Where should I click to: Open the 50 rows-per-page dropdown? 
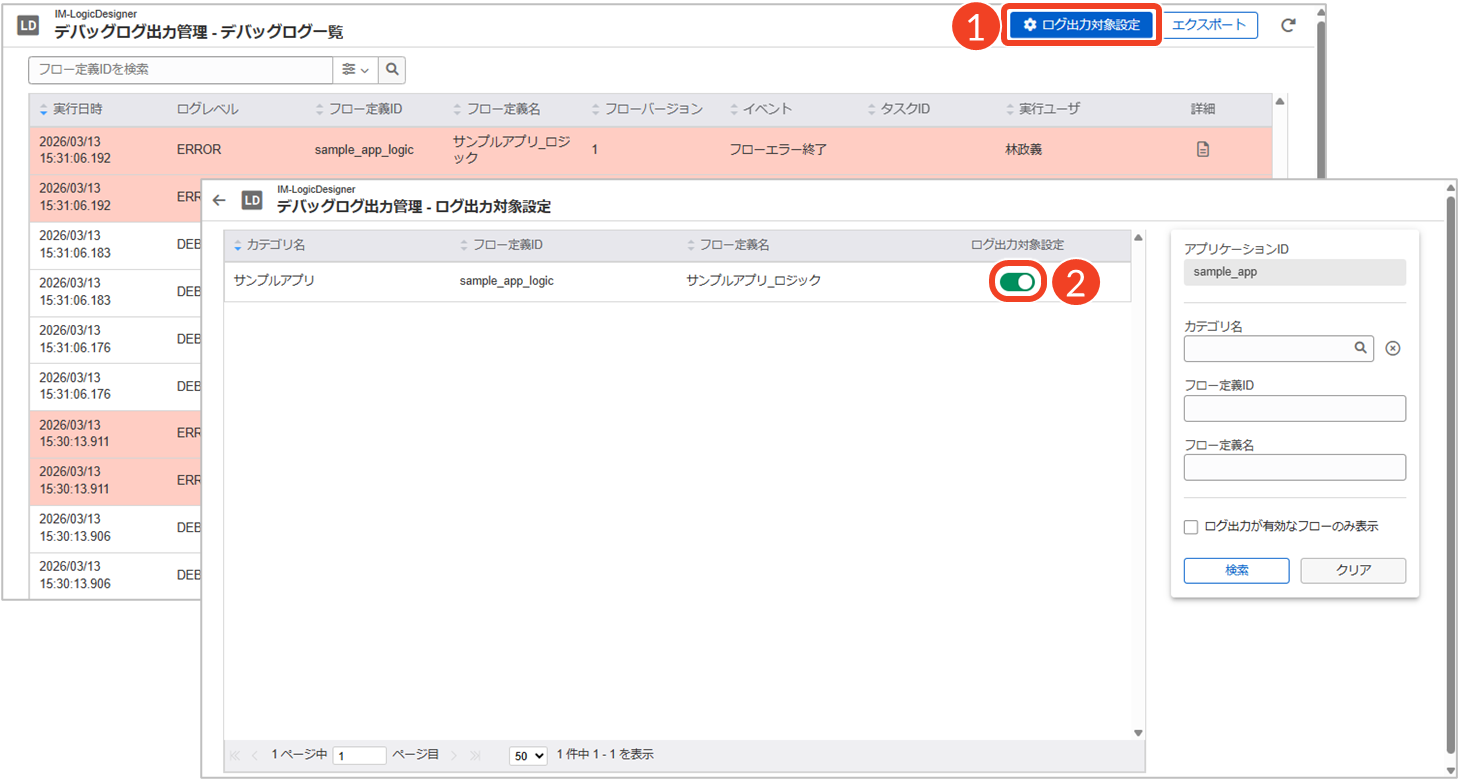(528, 755)
